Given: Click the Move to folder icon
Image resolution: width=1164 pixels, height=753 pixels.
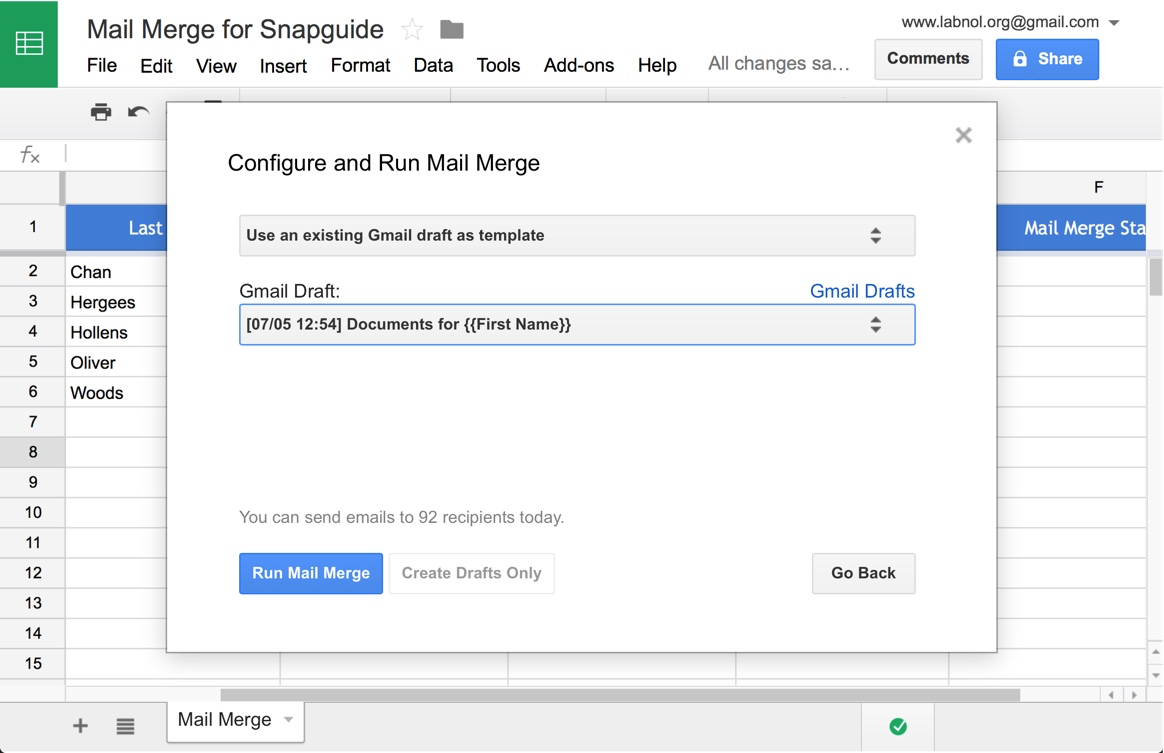Looking at the screenshot, I should 451,30.
